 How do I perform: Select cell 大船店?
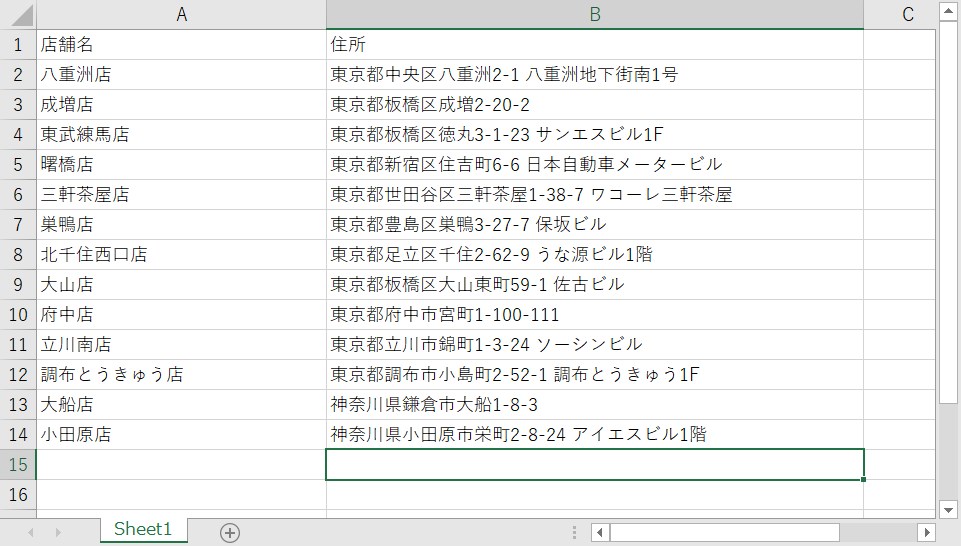(181, 405)
